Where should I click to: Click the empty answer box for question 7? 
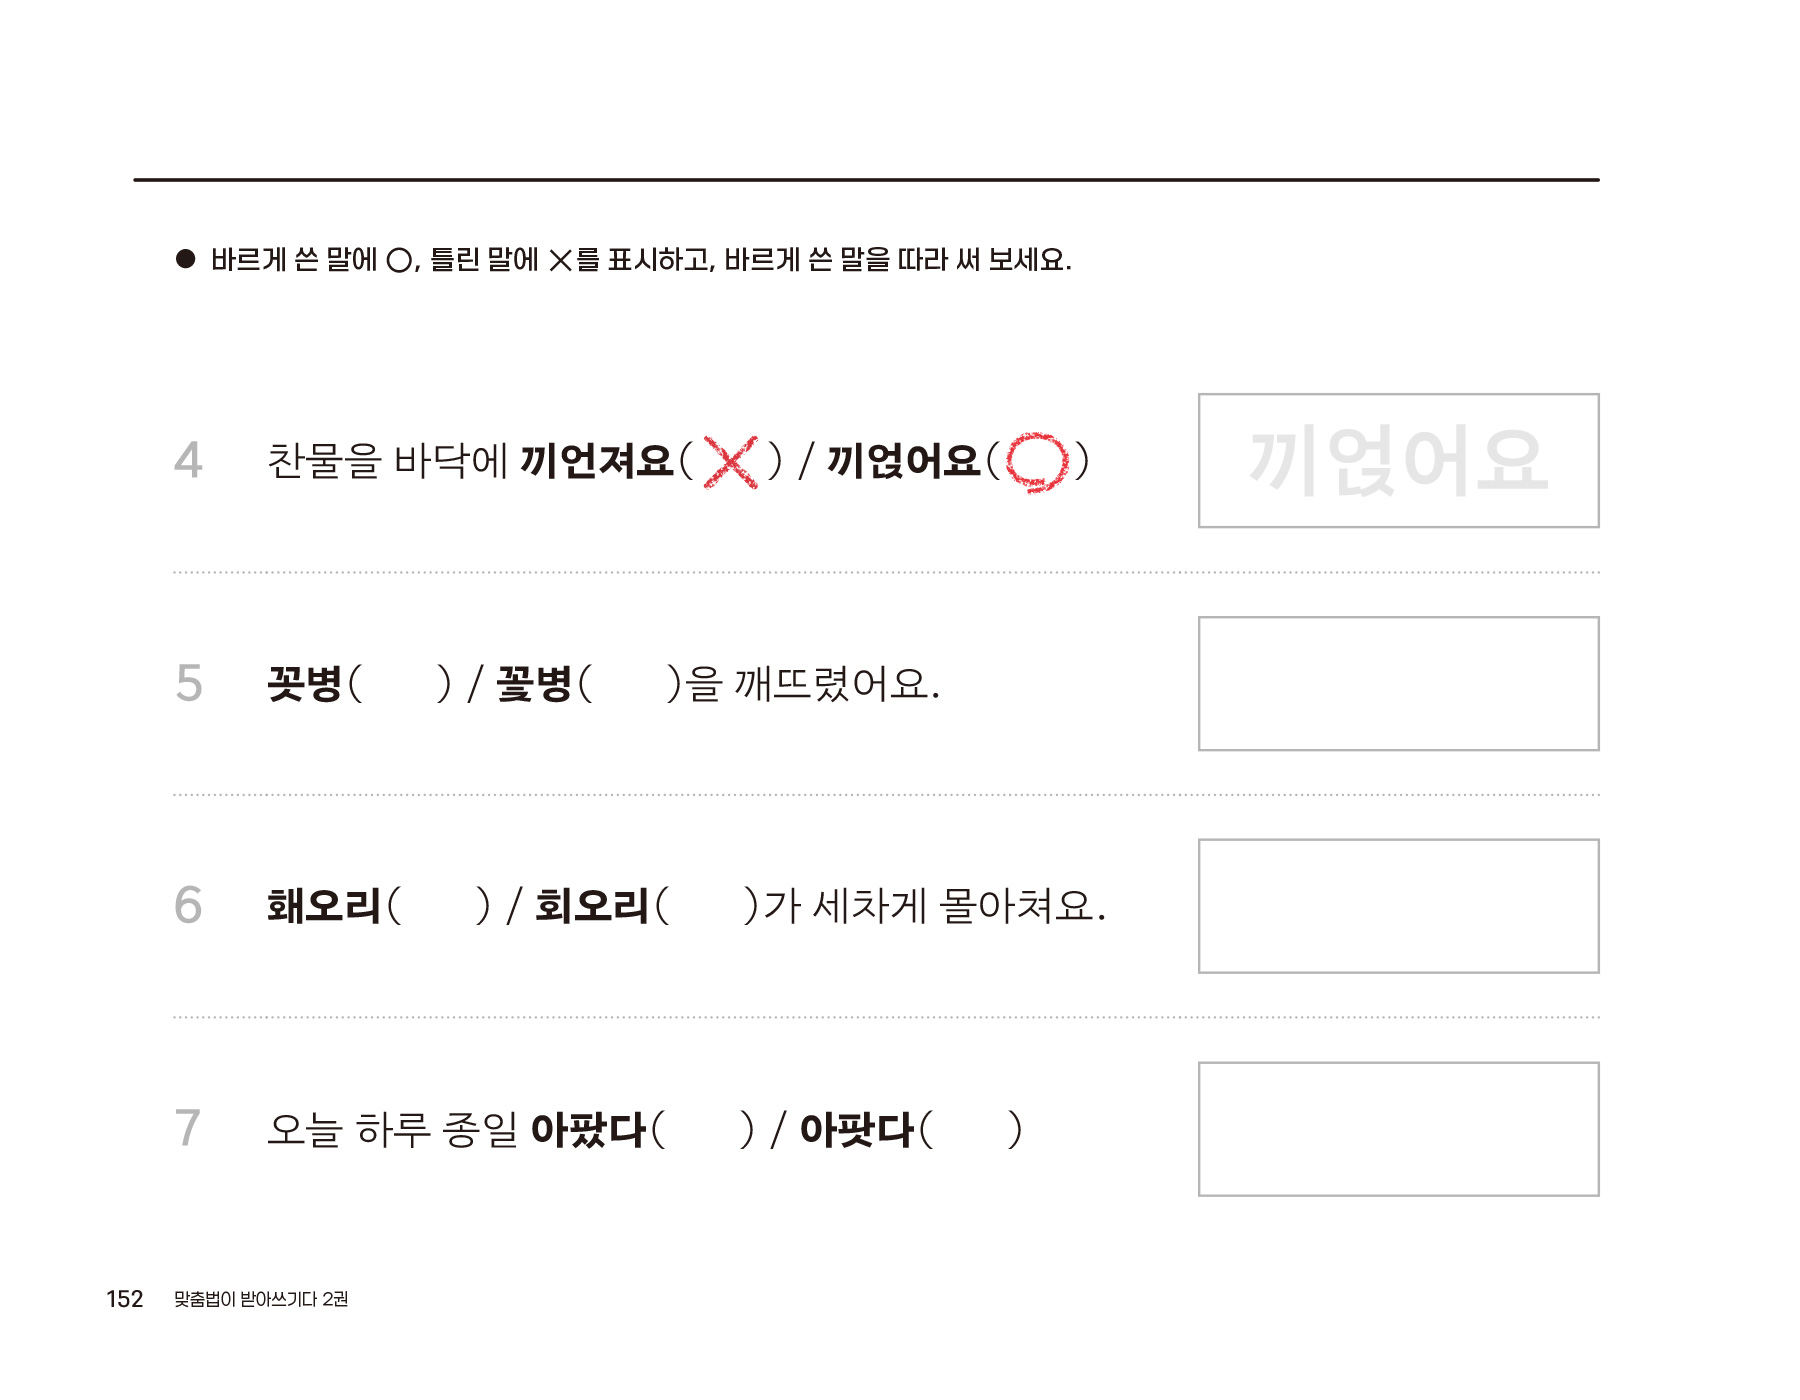click(1398, 1129)
